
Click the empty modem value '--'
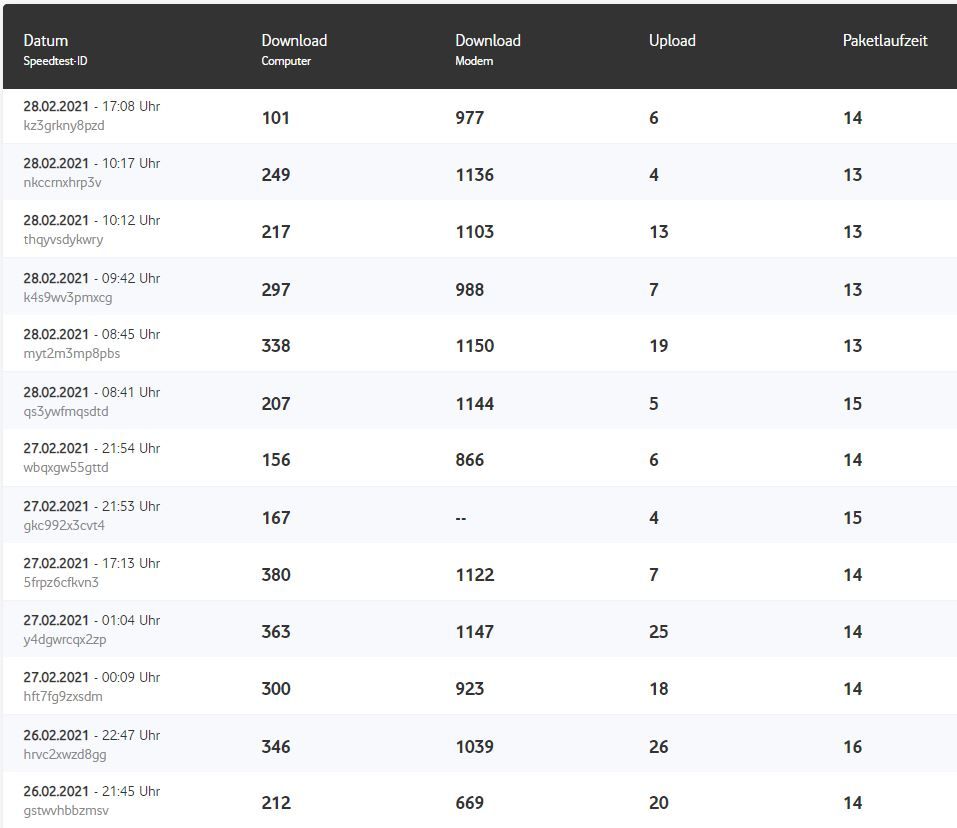click(461, 519)
